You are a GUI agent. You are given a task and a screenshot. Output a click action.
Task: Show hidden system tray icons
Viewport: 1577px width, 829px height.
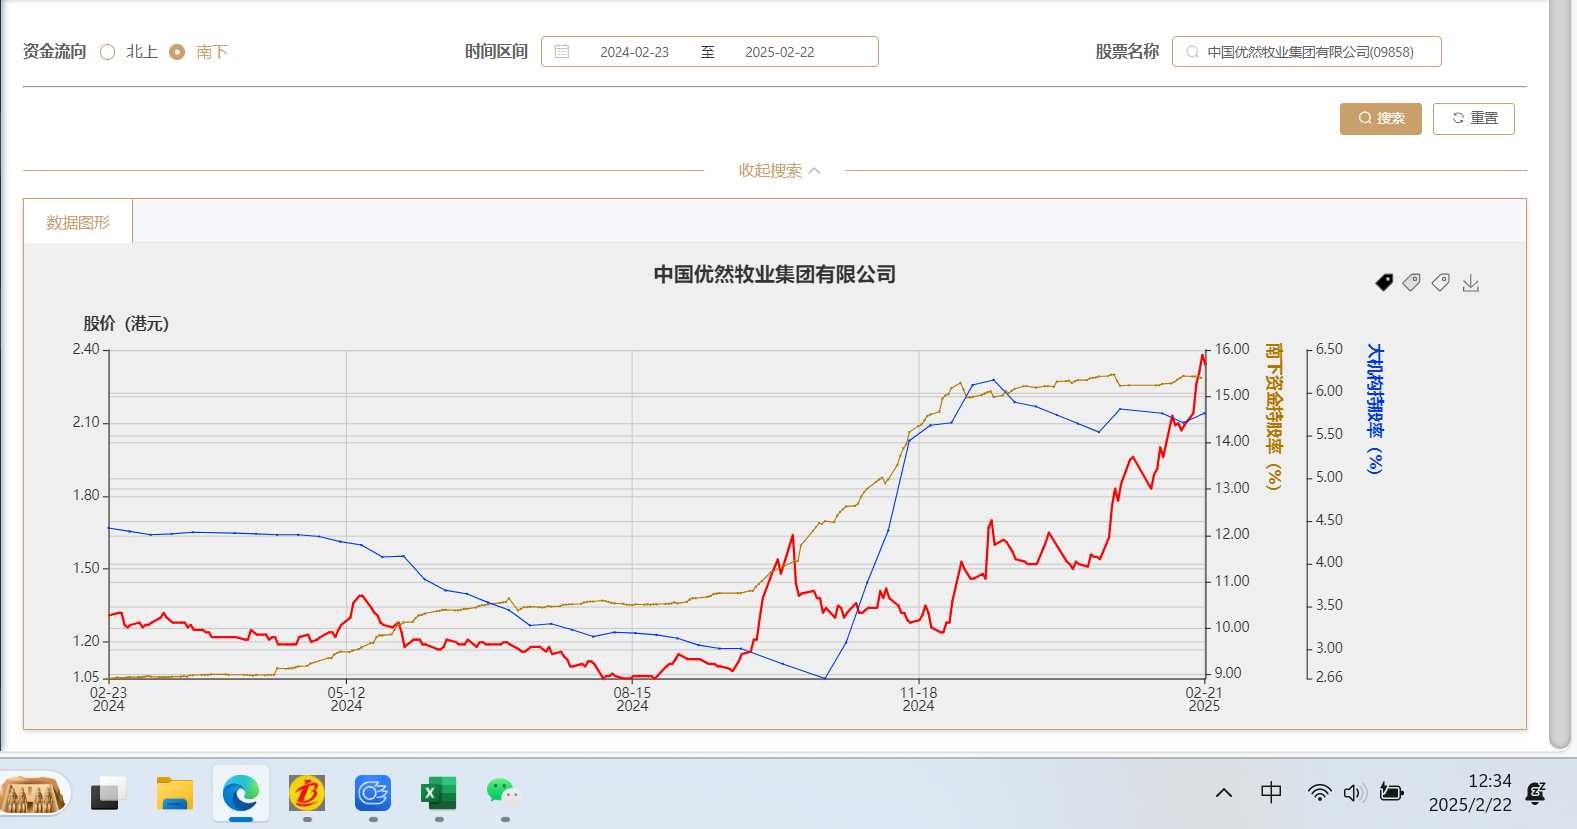1224,793
